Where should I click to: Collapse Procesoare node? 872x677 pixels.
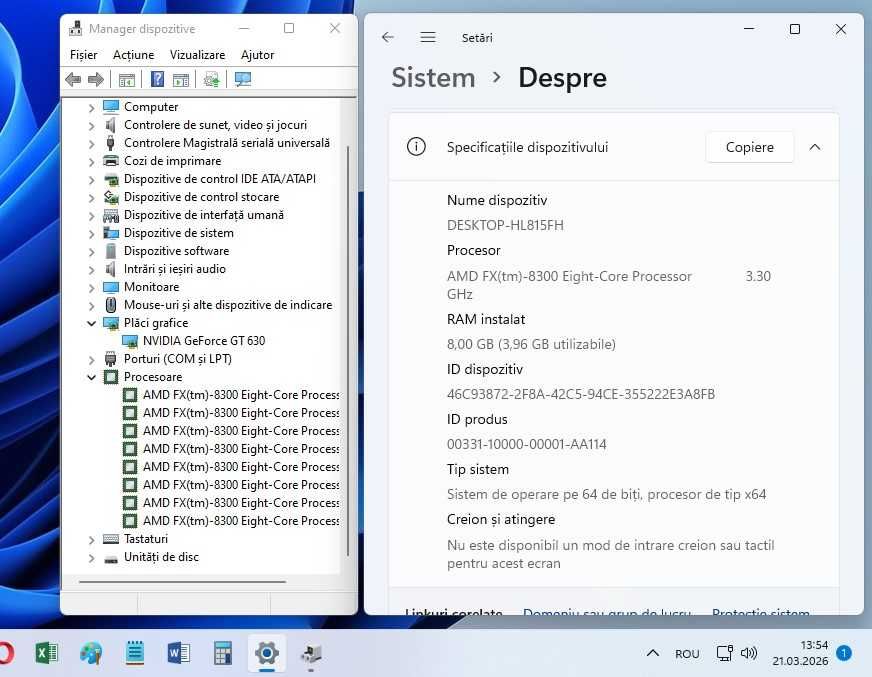pyautogui.click(x=91, y=377)
